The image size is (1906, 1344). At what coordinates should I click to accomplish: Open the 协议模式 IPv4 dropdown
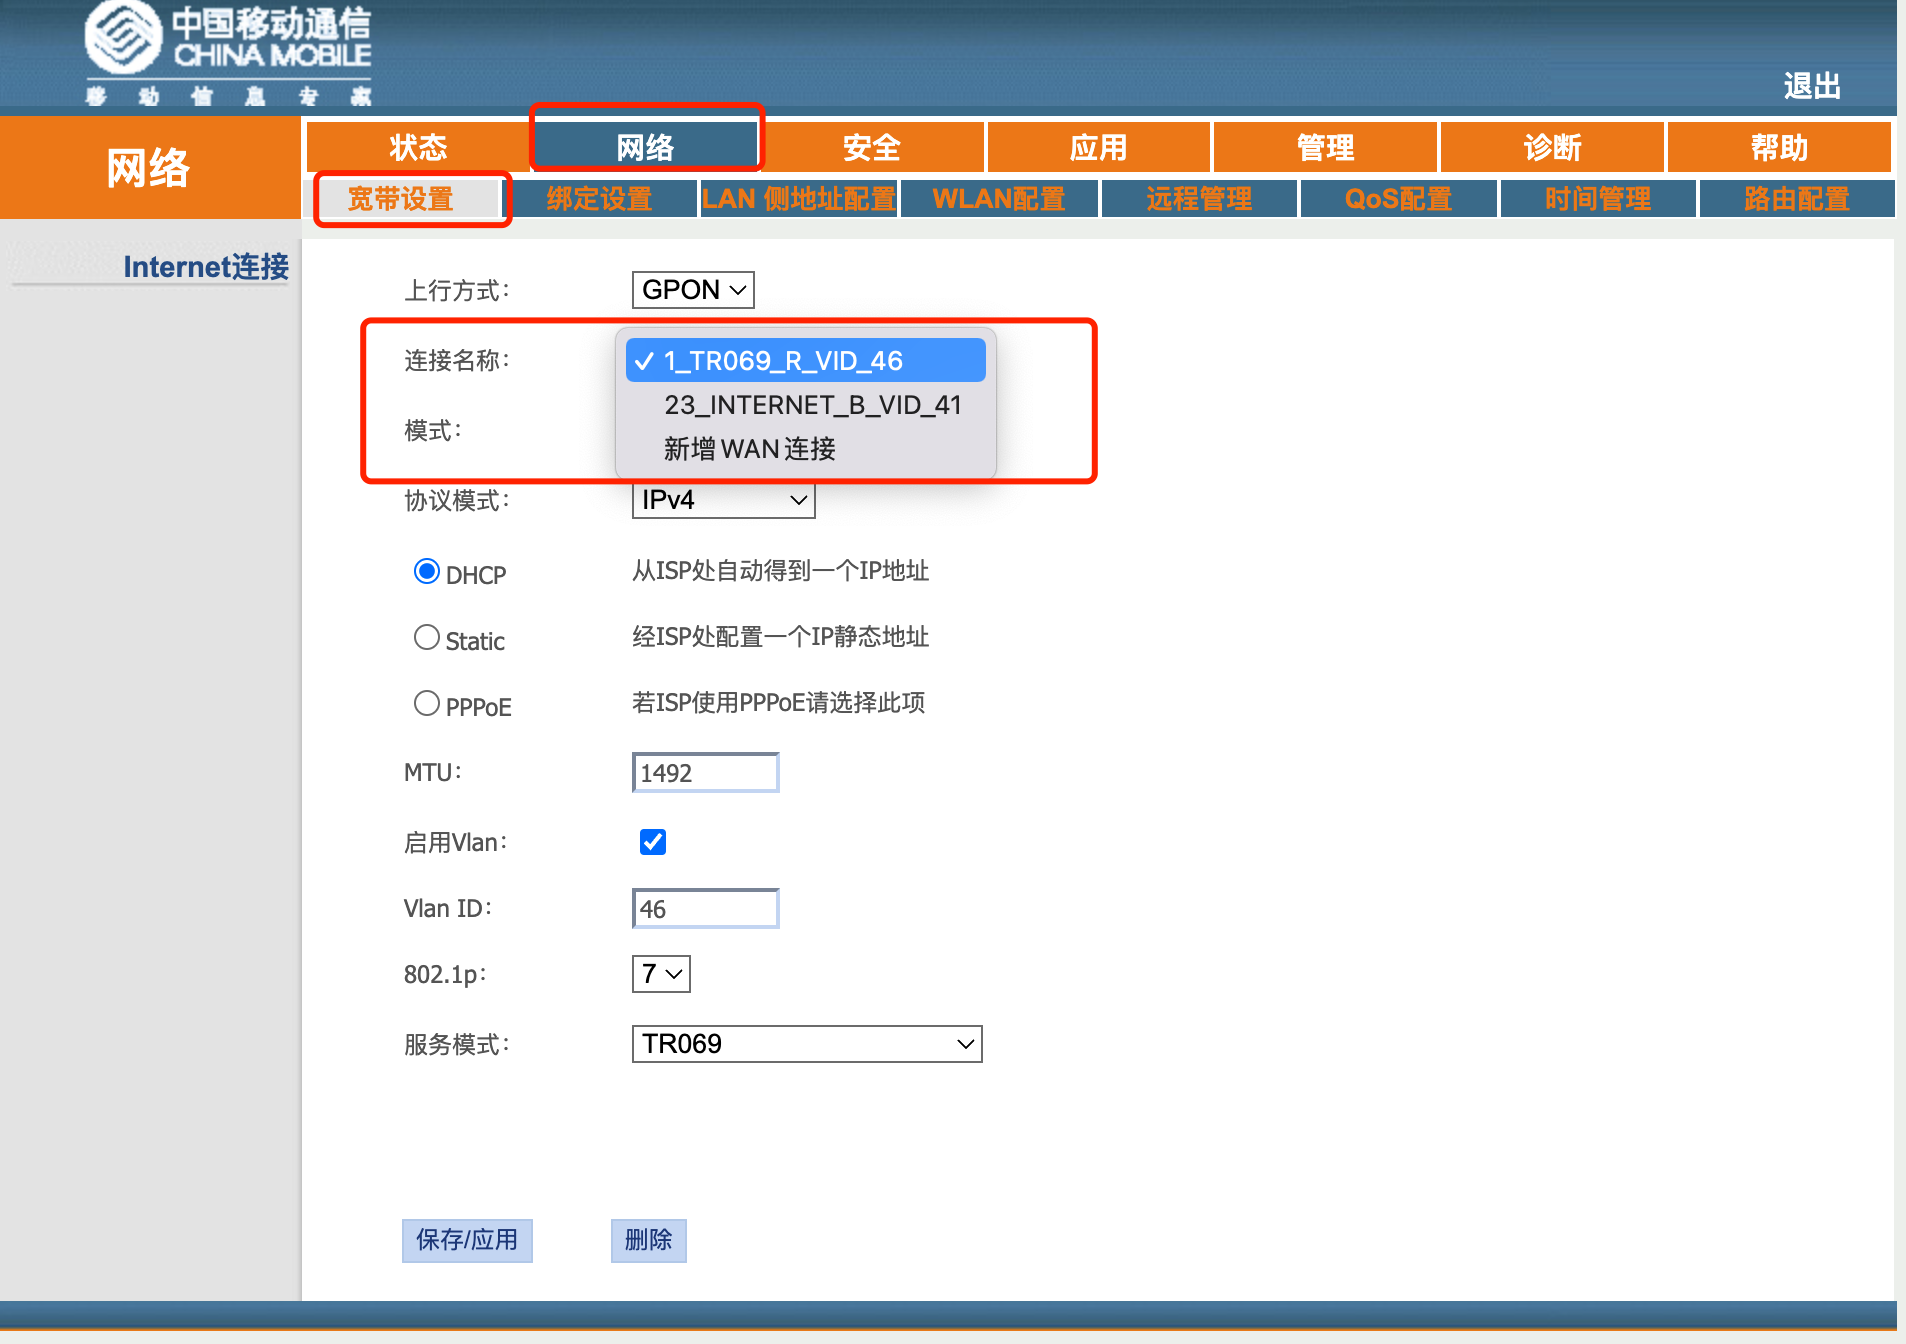(x=724, y=500)
